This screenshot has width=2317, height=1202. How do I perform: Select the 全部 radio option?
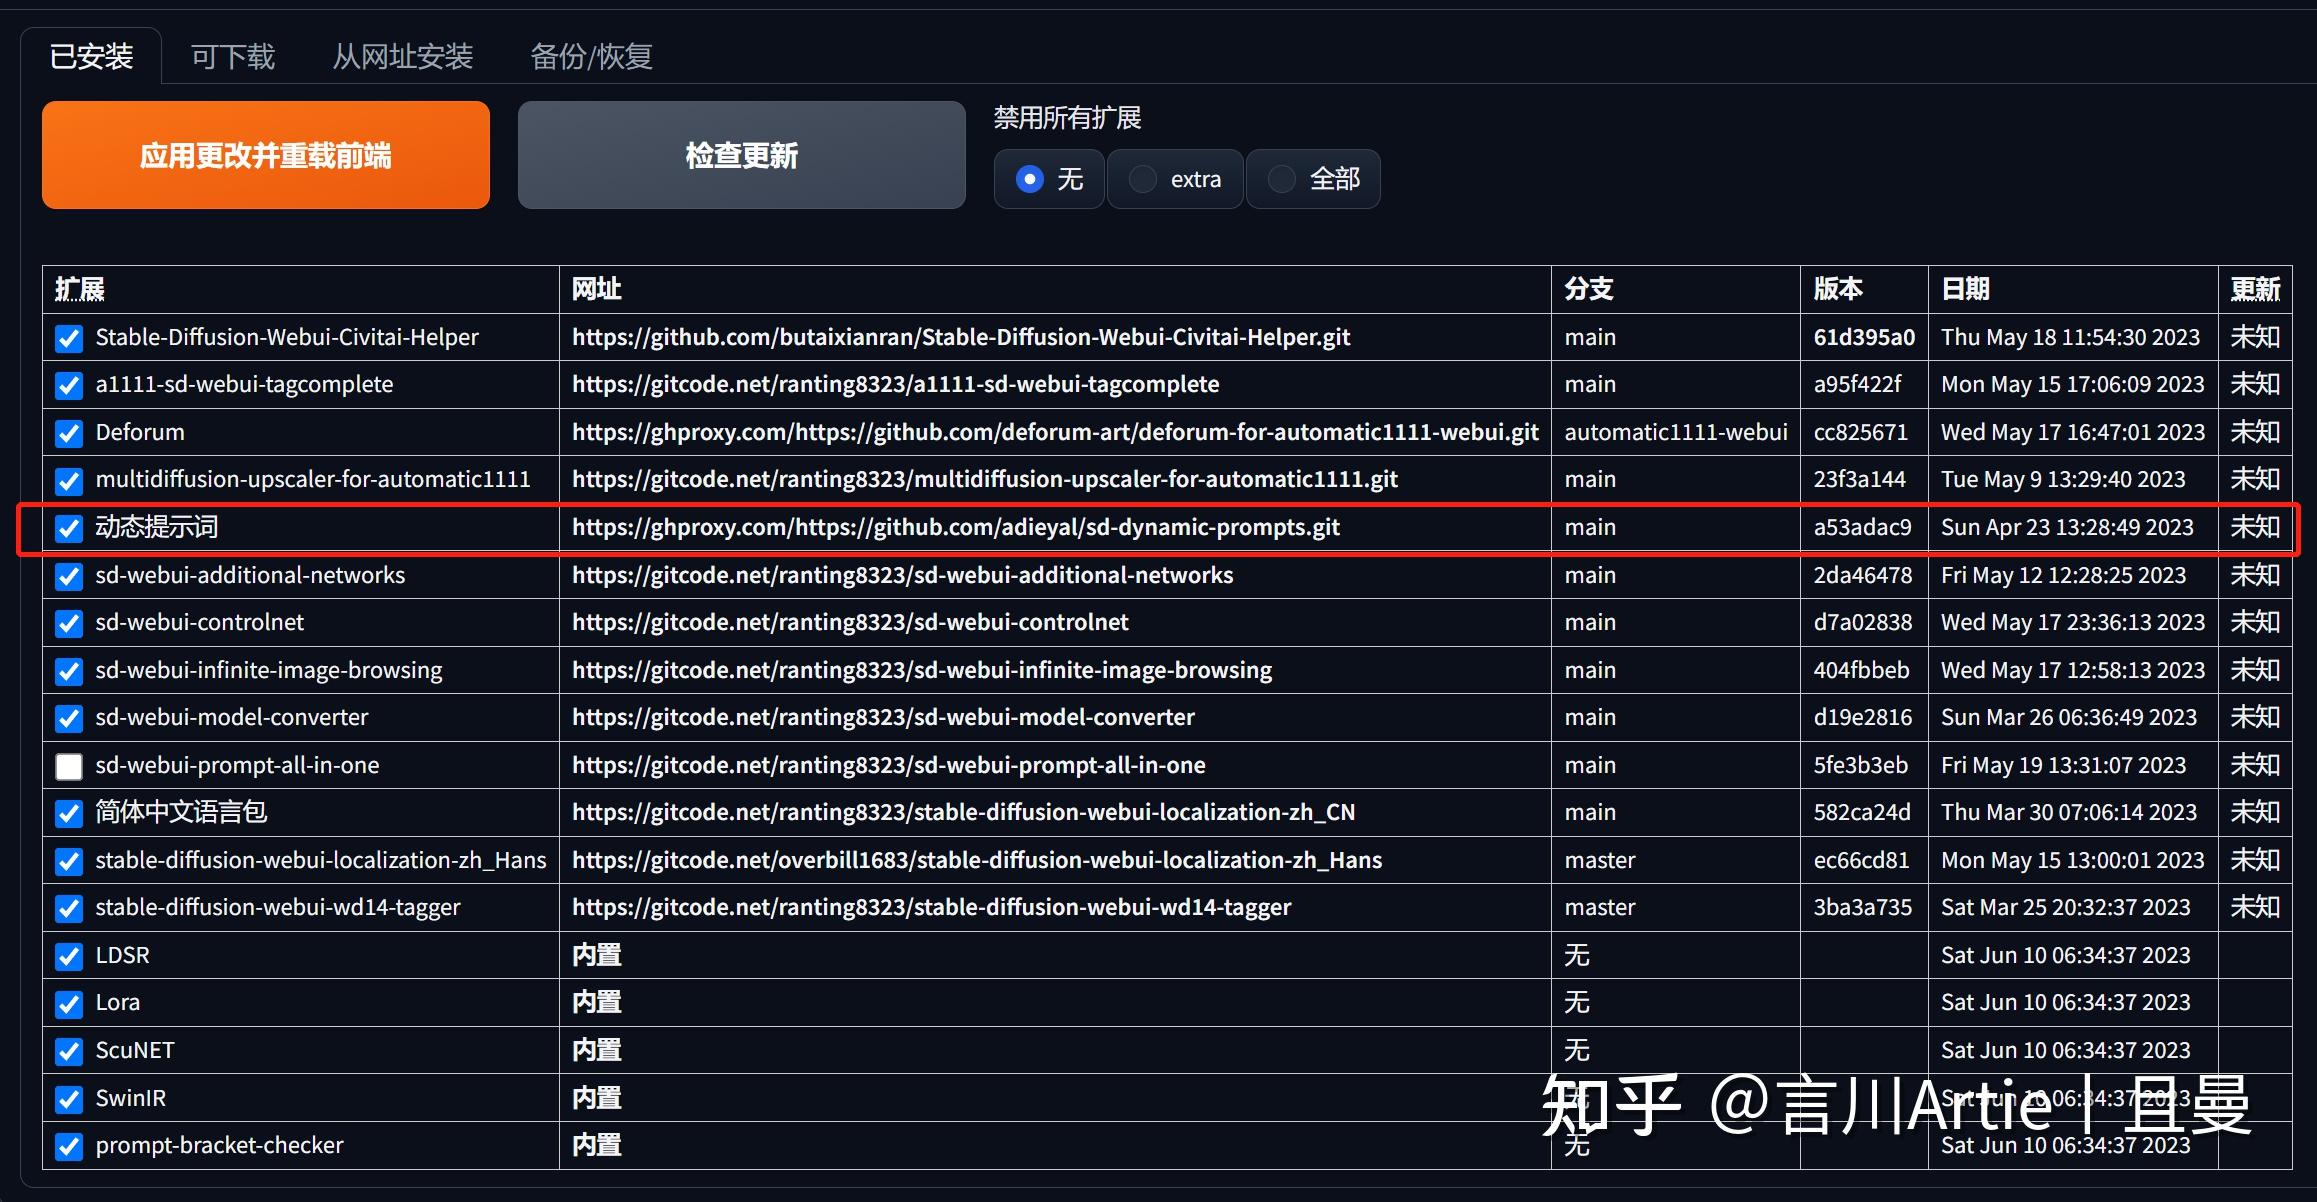click(1281, 179)
